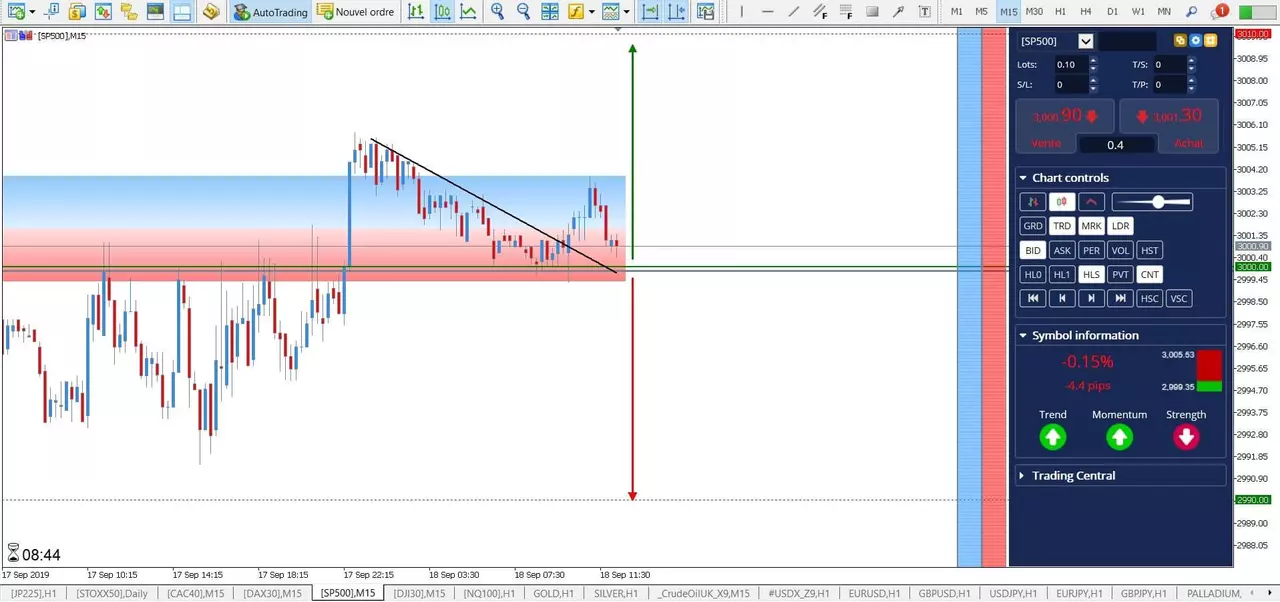This screenshot has width=1280, height=602.
Task: Click the Nouvel ordre button
Action: pos(357,12)
